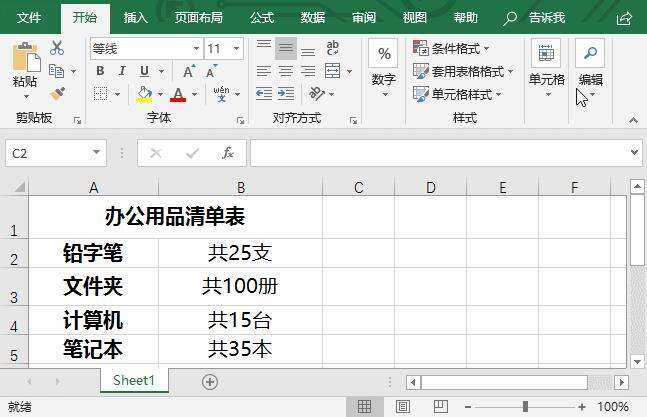Expand the formula bar chevron

pyautogui.click(x=635, y=152)
